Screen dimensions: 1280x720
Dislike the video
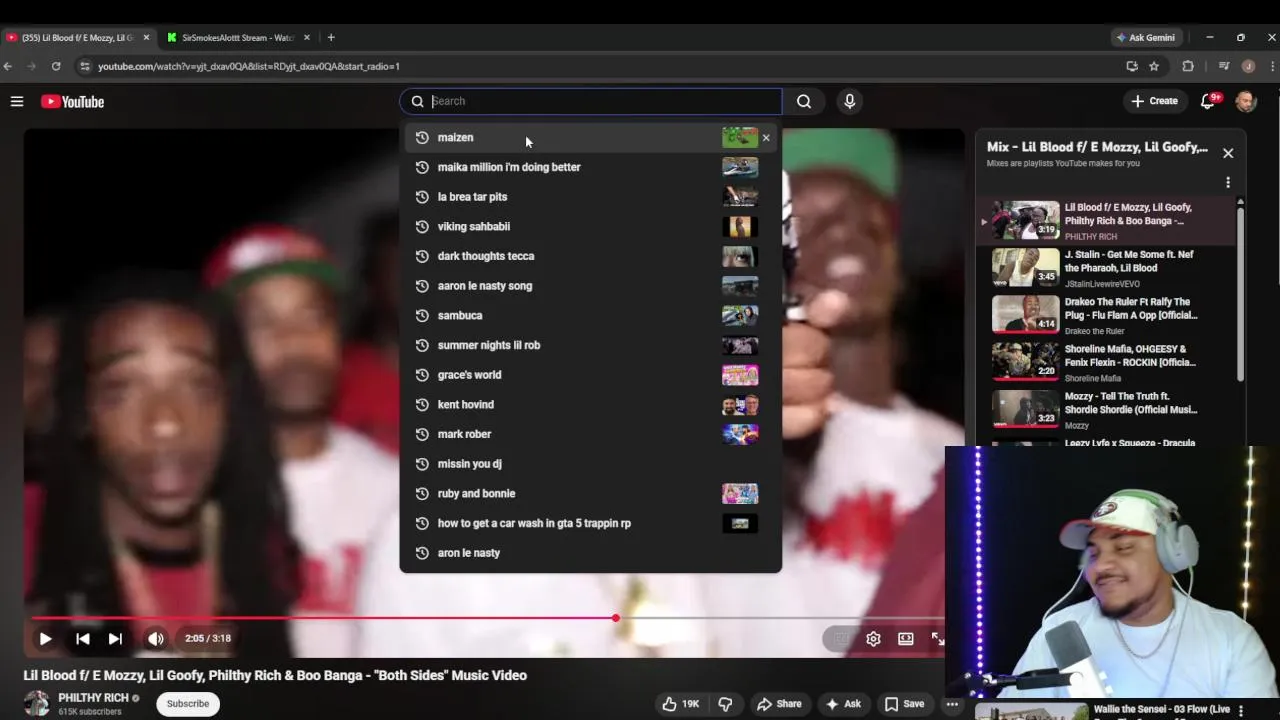point(725,704)
